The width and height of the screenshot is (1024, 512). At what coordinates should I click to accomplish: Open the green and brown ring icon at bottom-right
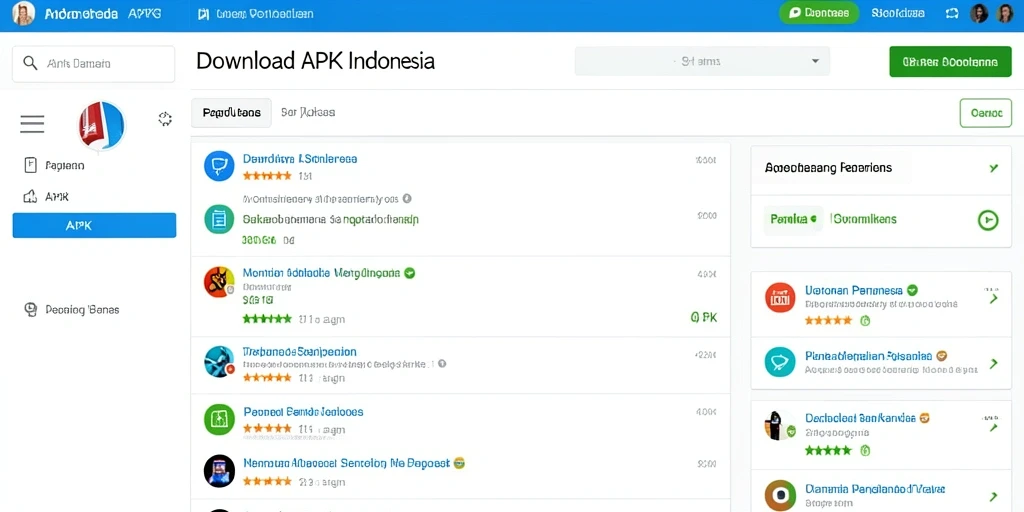780,495
